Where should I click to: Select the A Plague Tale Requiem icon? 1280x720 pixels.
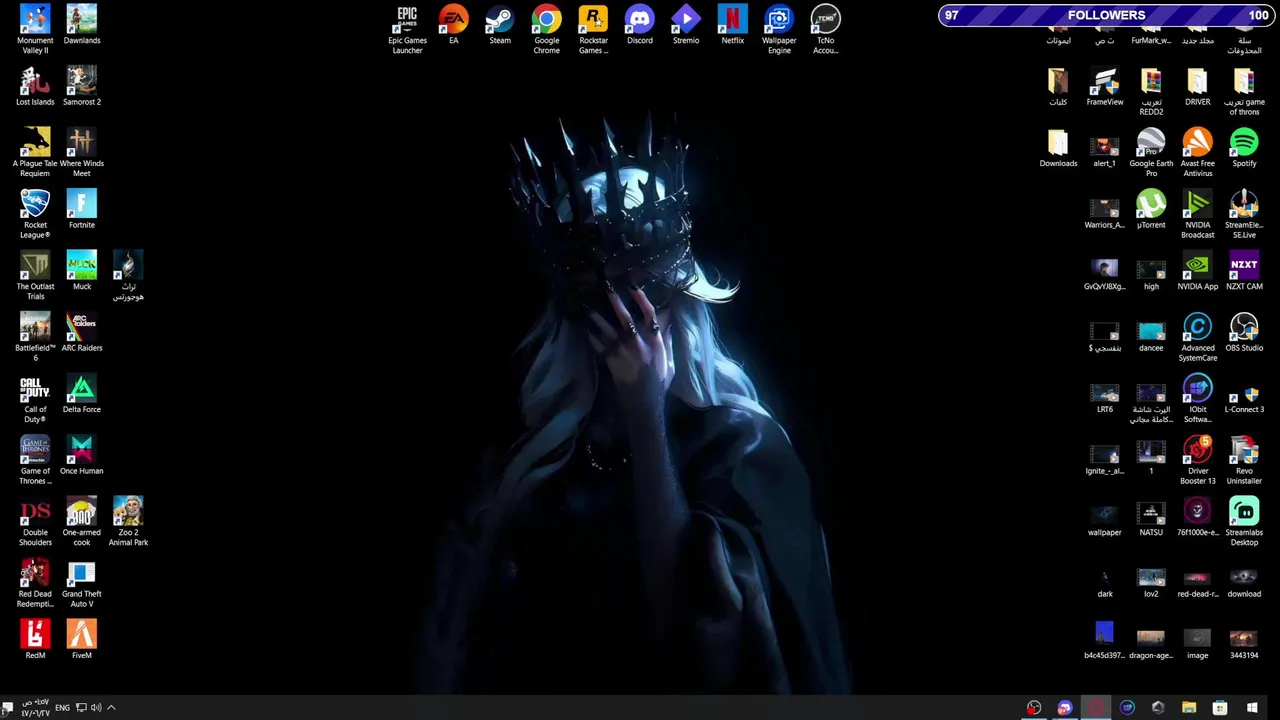pos(35,152)
